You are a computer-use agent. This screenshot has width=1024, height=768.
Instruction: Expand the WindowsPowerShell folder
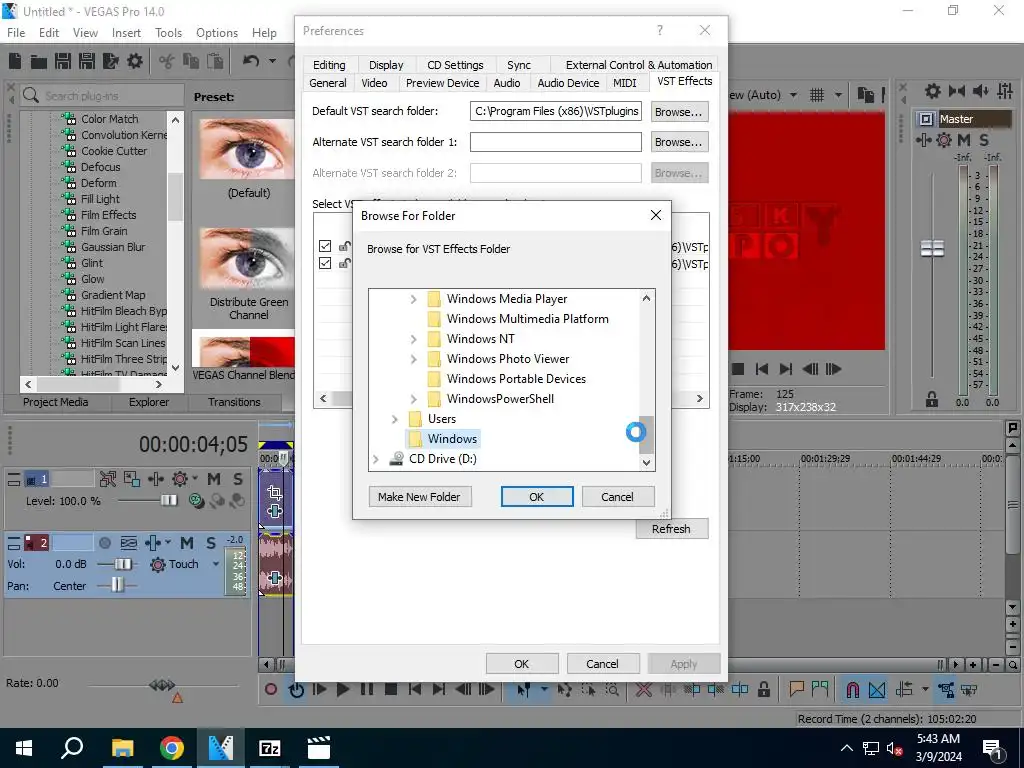tap(413, 399)
